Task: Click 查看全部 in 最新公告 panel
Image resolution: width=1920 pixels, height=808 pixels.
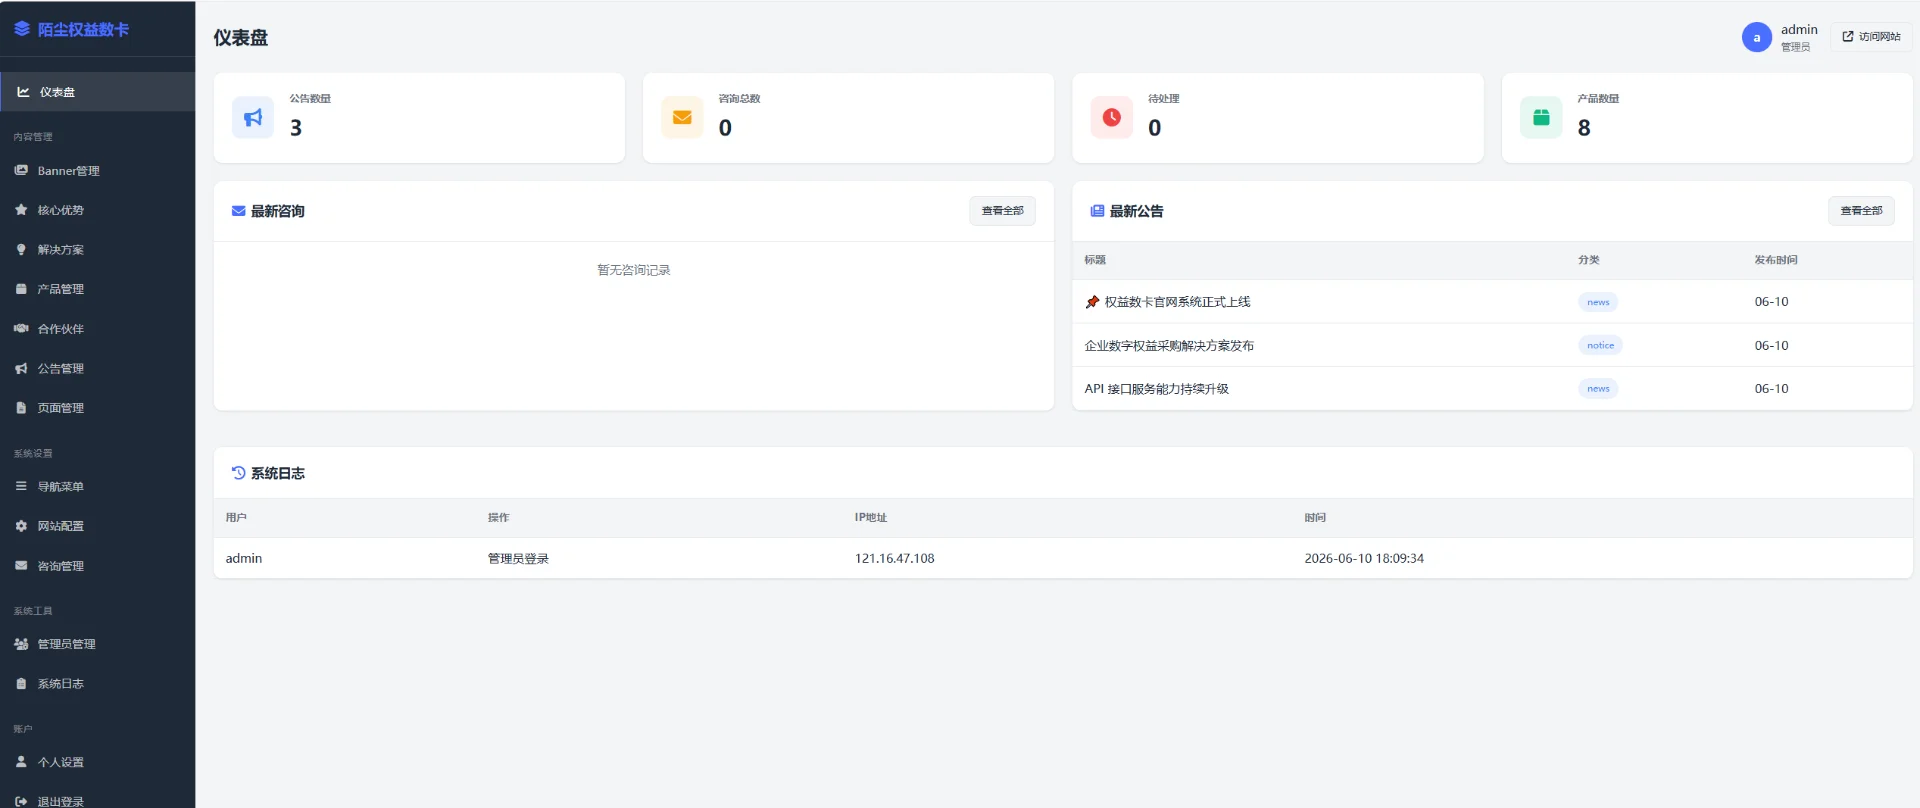Action: pos(1861,211)
